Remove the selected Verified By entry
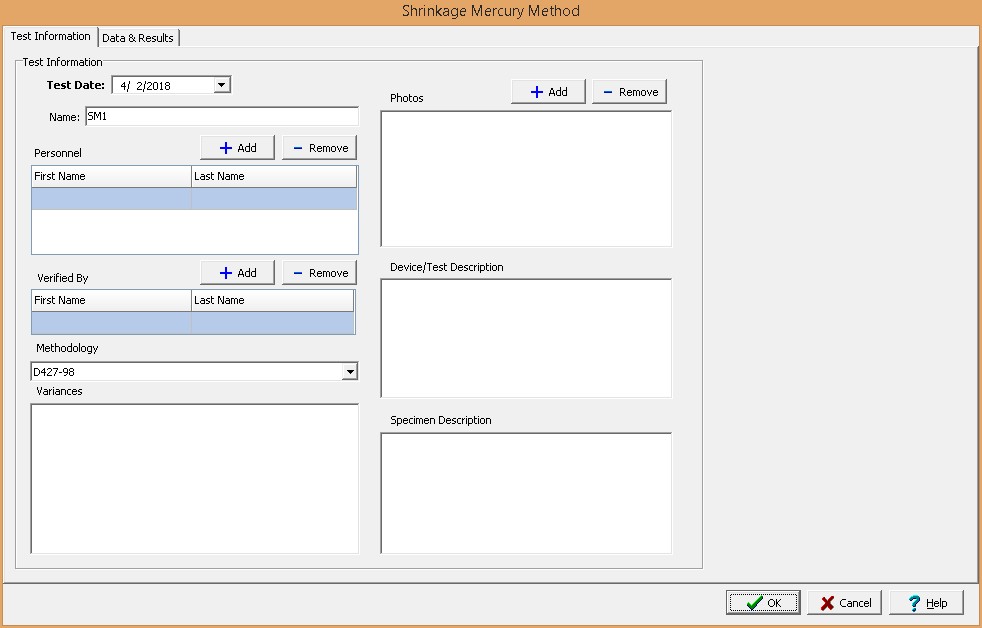The height and width of the screenshot is (628, 982). [319, 273]
